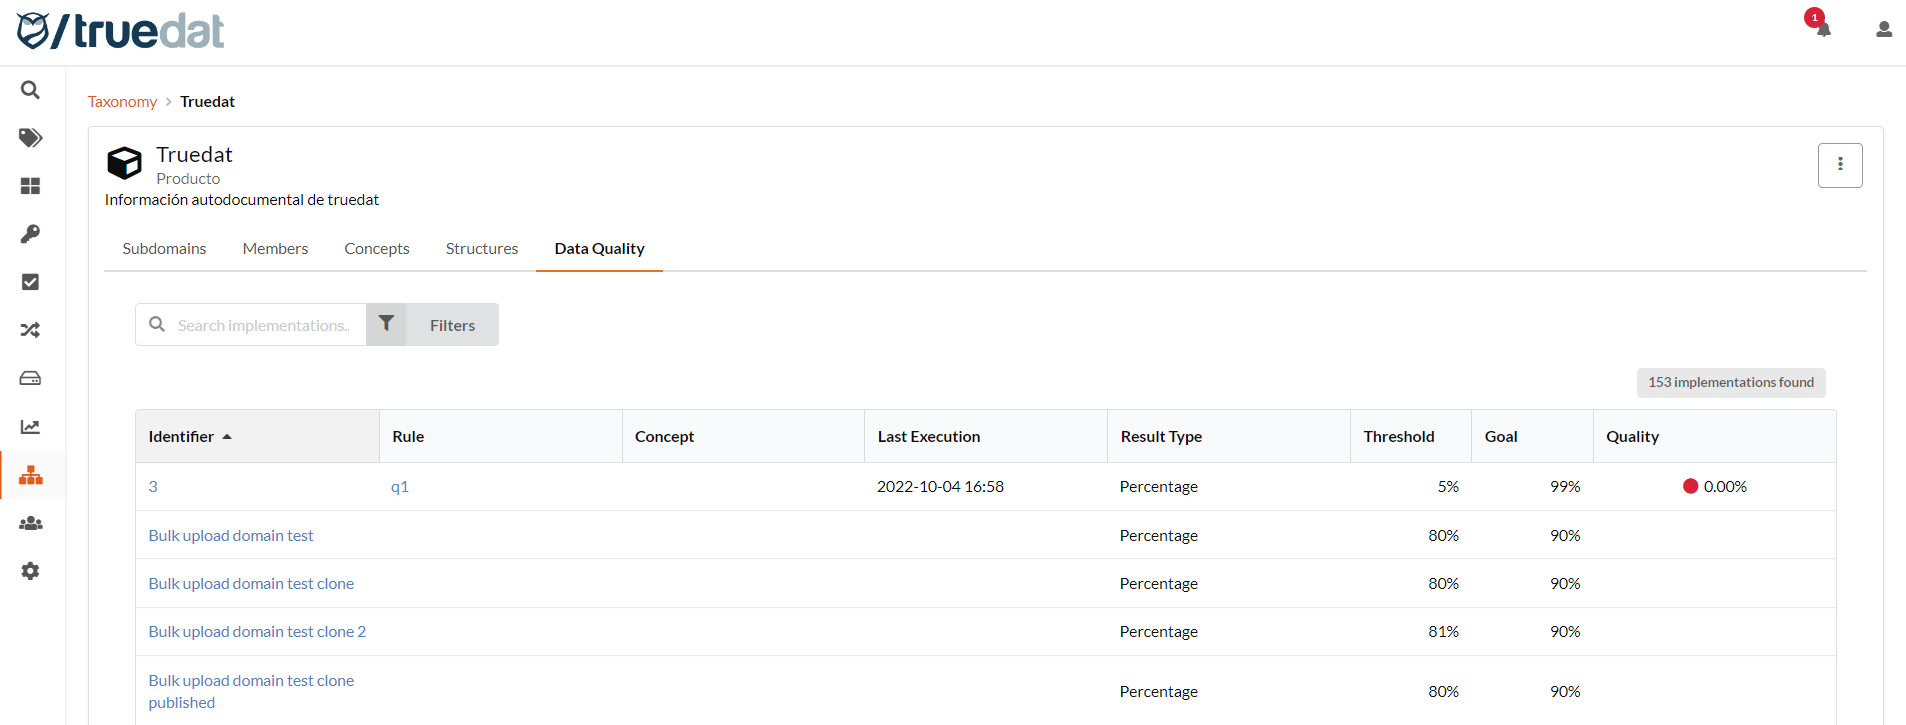The width and height of the screenshot is (1906, 725).
Task: Open the tags icon in sidebar
Action: click(x=31, y=138)
